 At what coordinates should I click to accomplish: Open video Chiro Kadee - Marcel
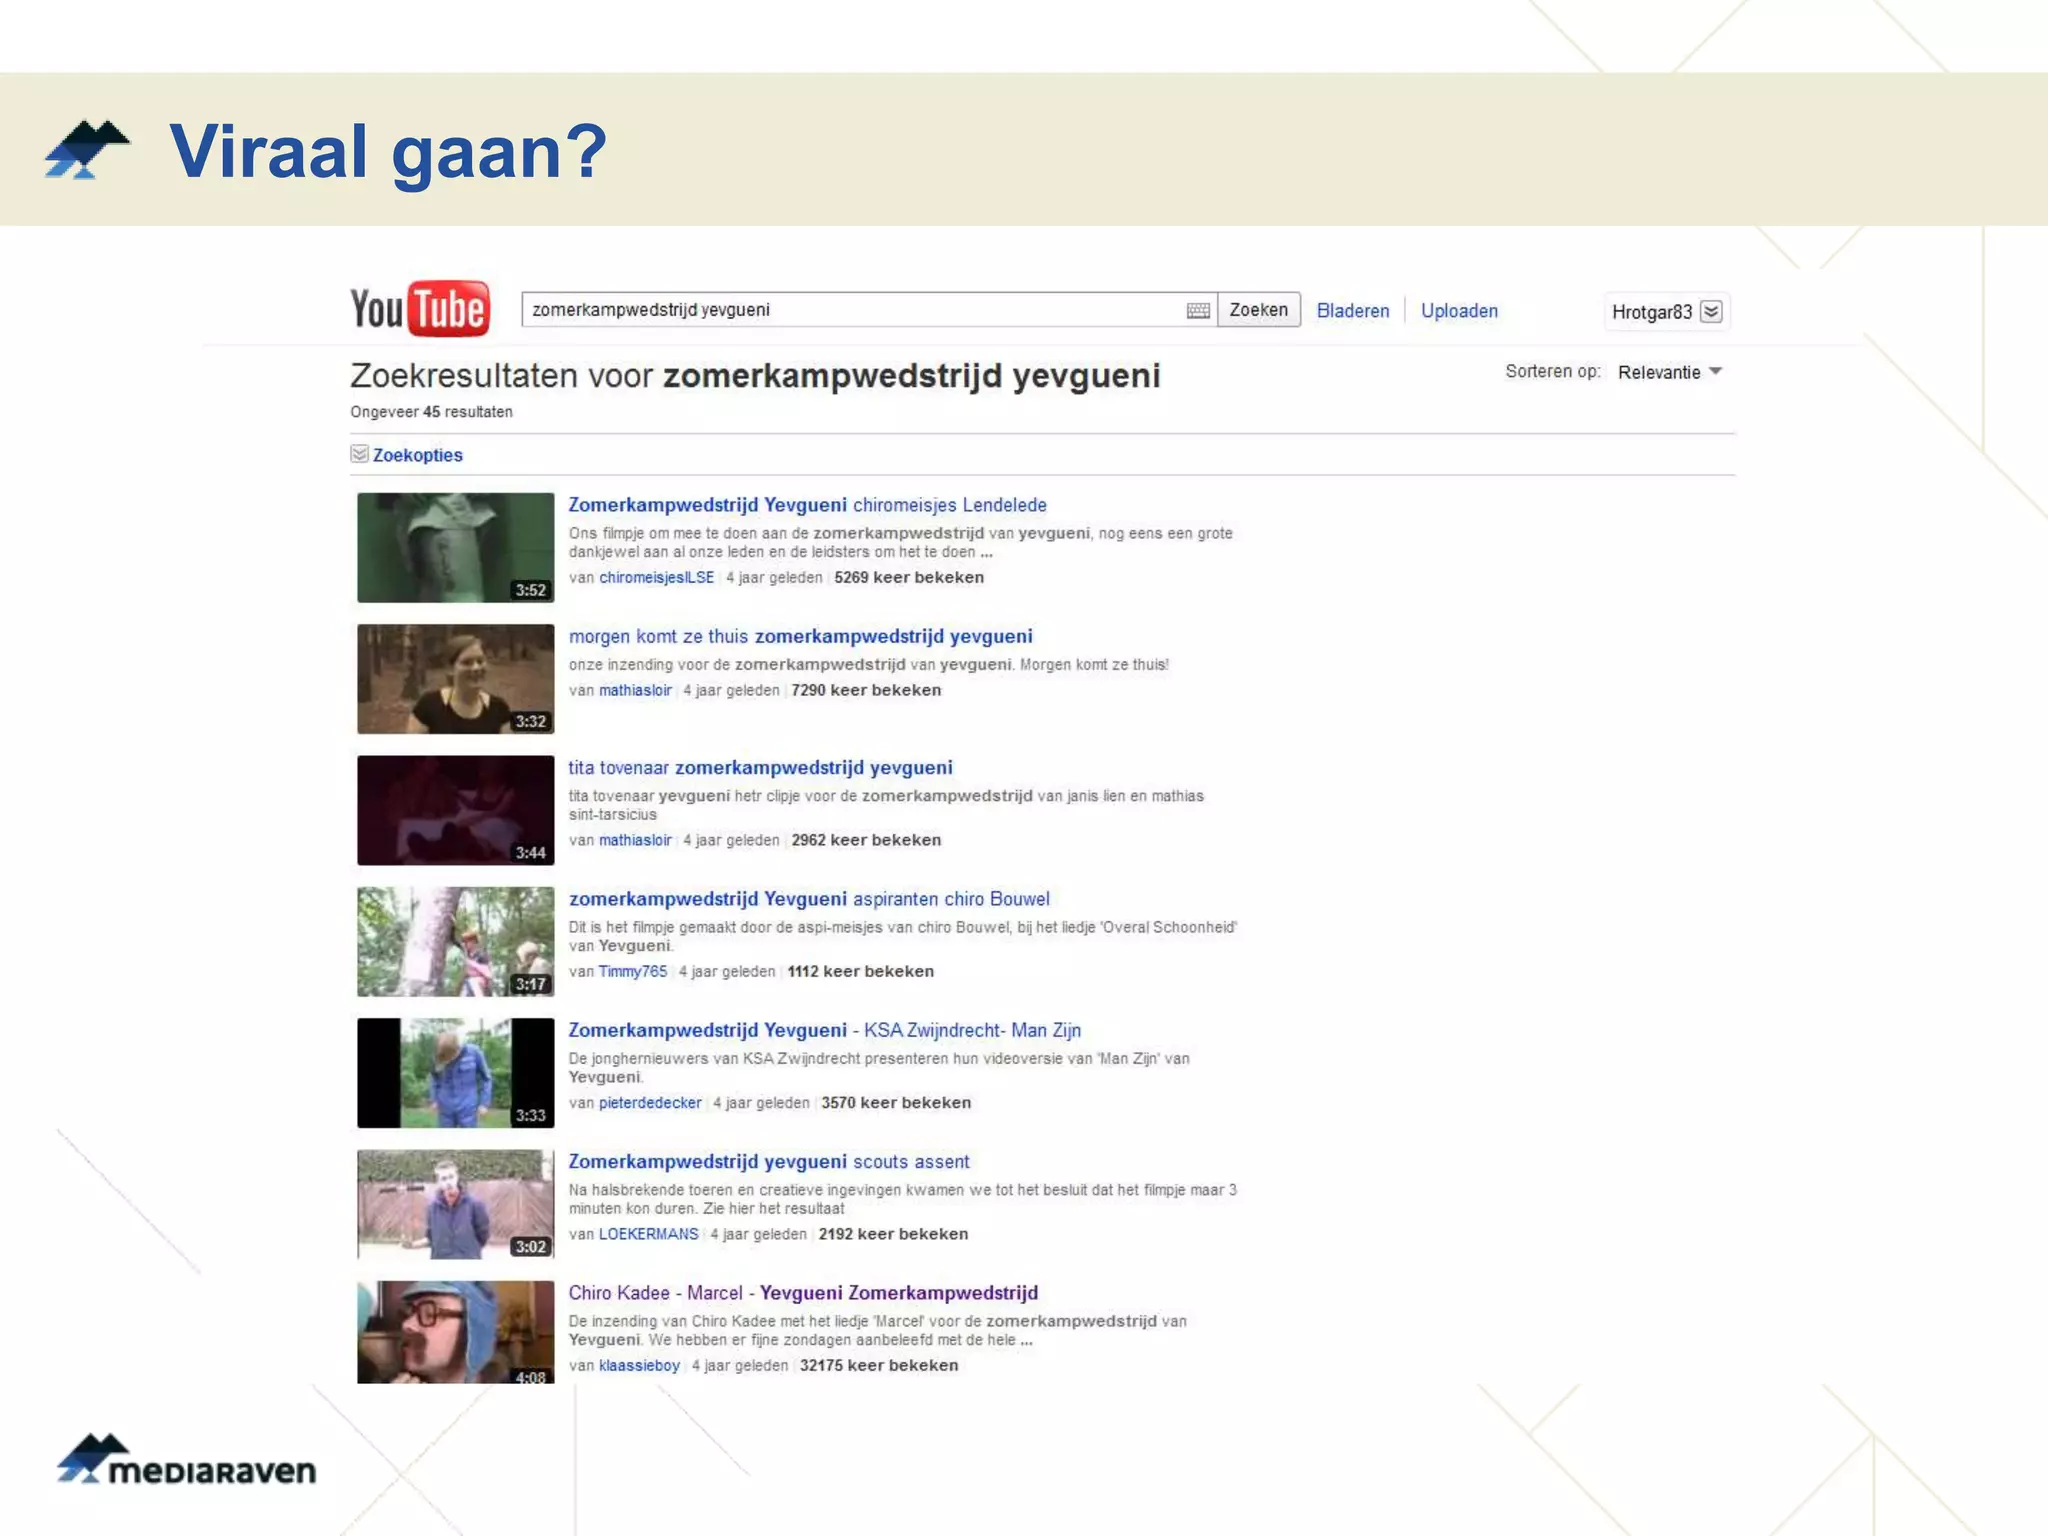(803, 1293)
